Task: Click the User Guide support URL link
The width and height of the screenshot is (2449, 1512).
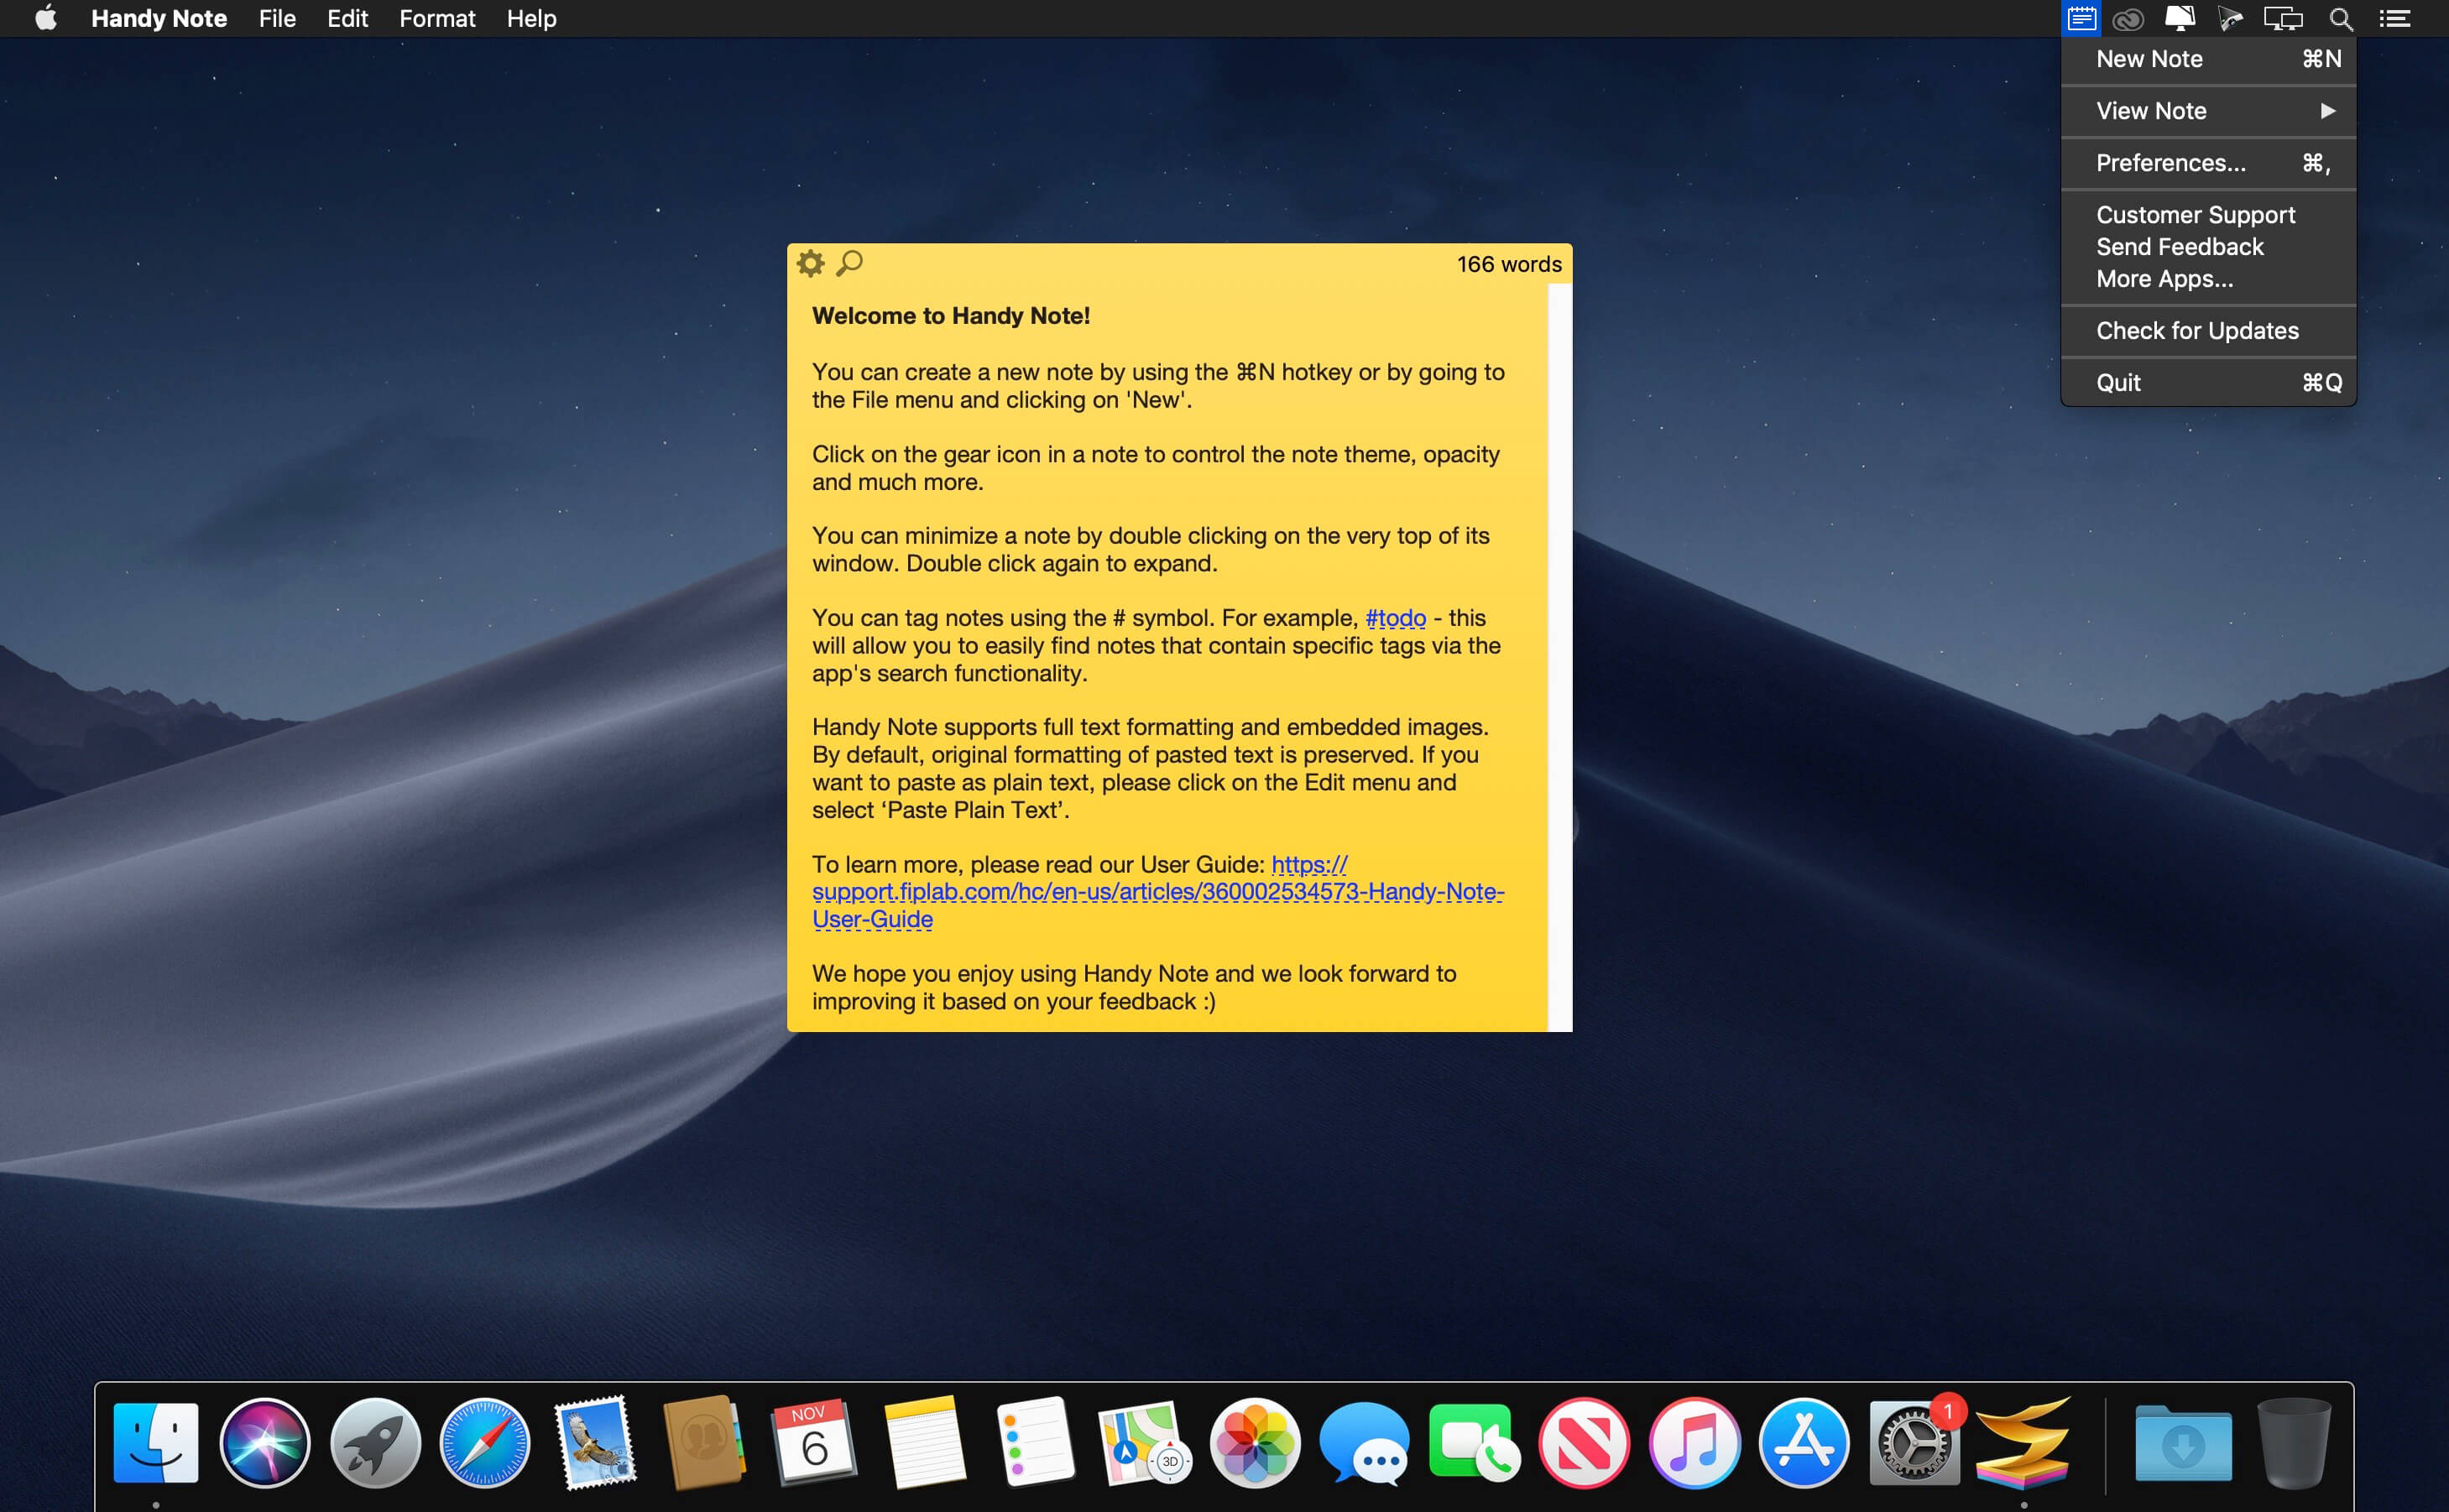Action: tap(1158, 891)
